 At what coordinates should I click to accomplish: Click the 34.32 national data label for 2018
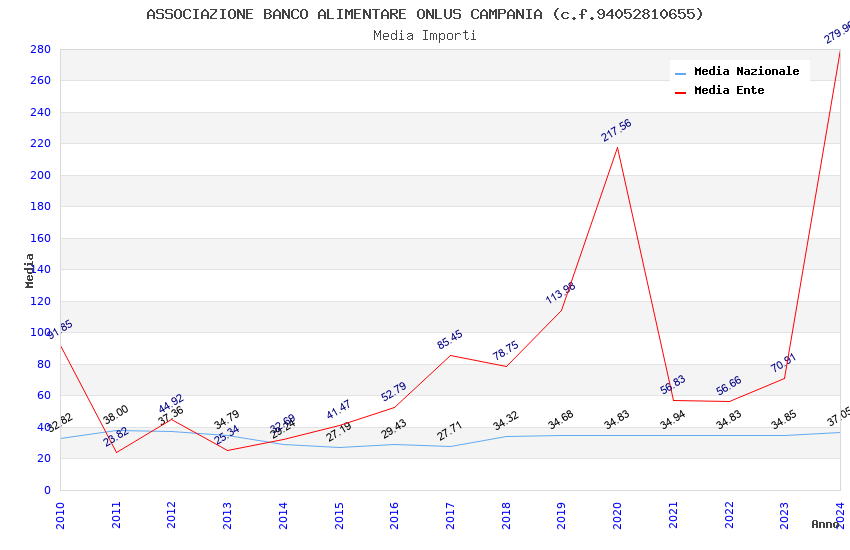(506, 421)
